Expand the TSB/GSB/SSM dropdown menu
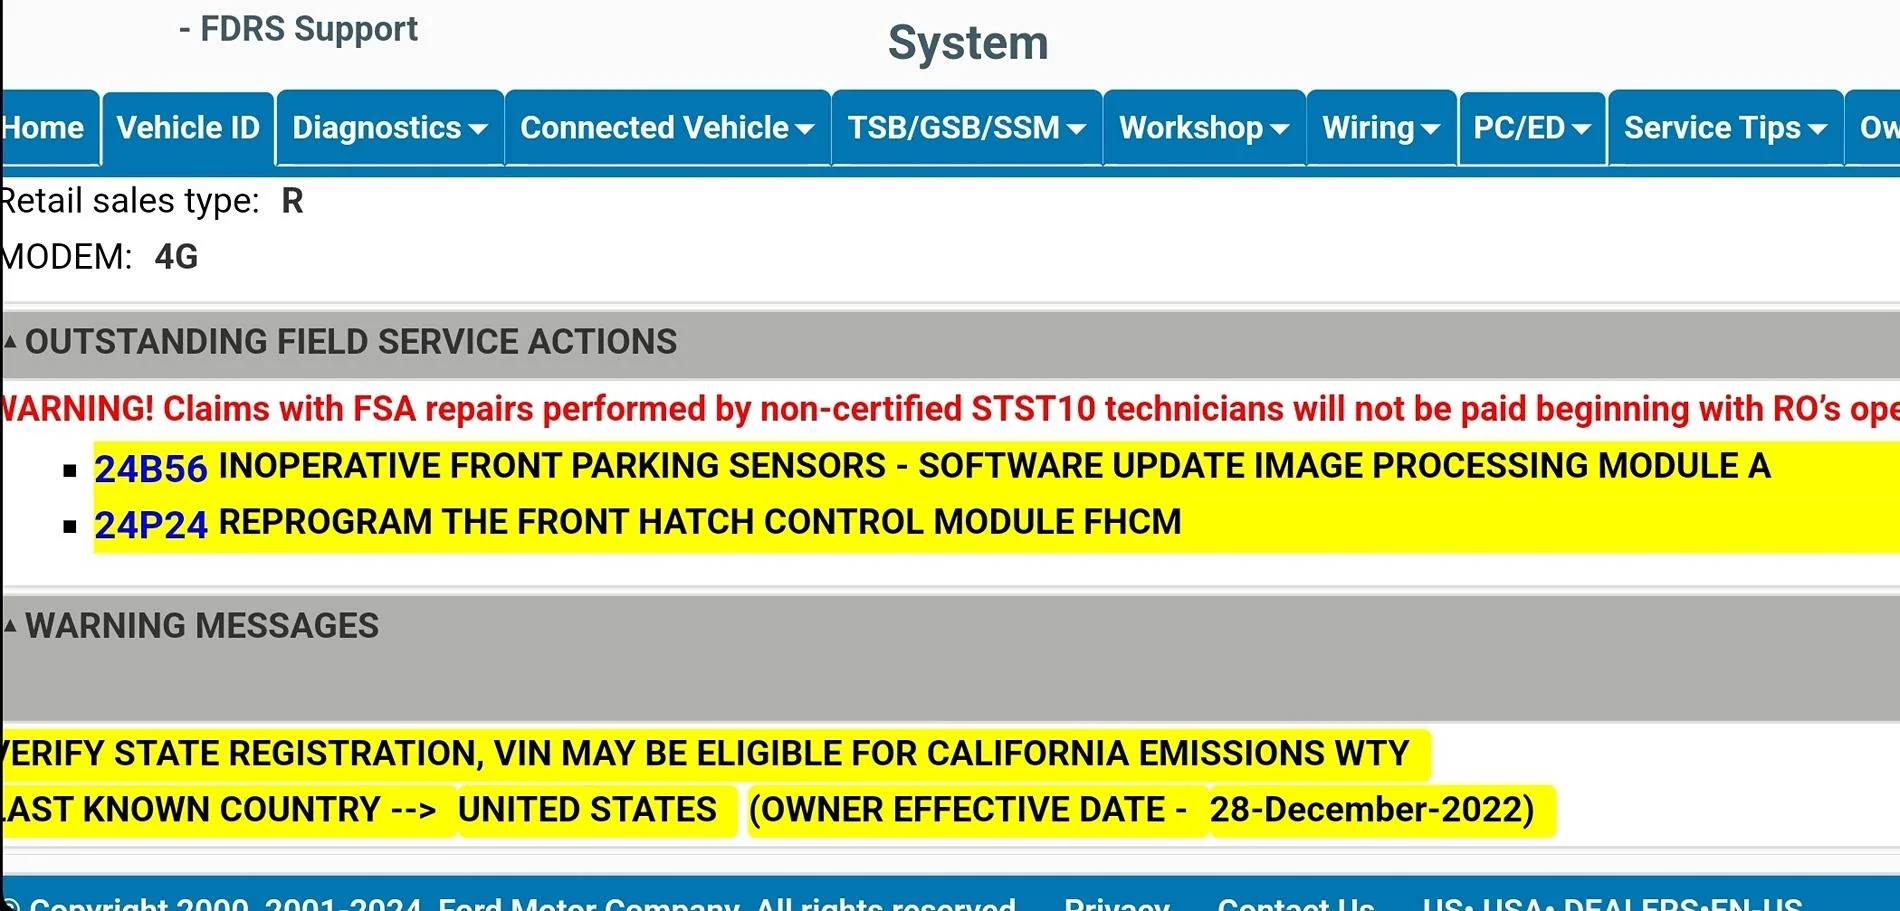Image resolution: width=1900 pixels, height=911 pixels. click(x=966, y=128)
